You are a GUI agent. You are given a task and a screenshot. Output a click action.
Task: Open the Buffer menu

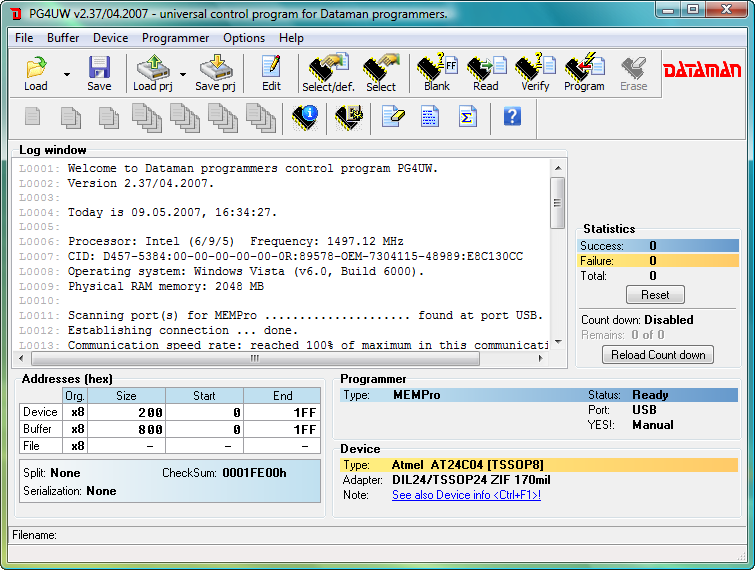[x=63, y=38]
